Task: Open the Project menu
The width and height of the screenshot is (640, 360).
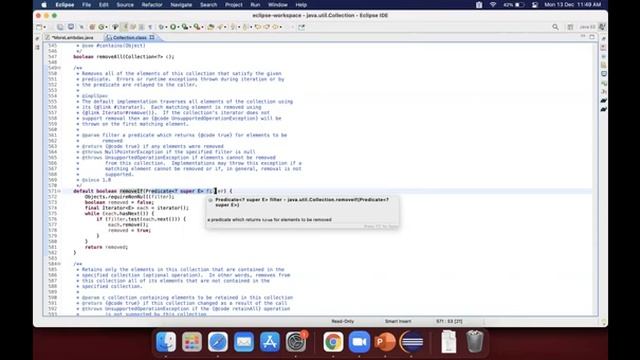Action: [x=234, y=5]
